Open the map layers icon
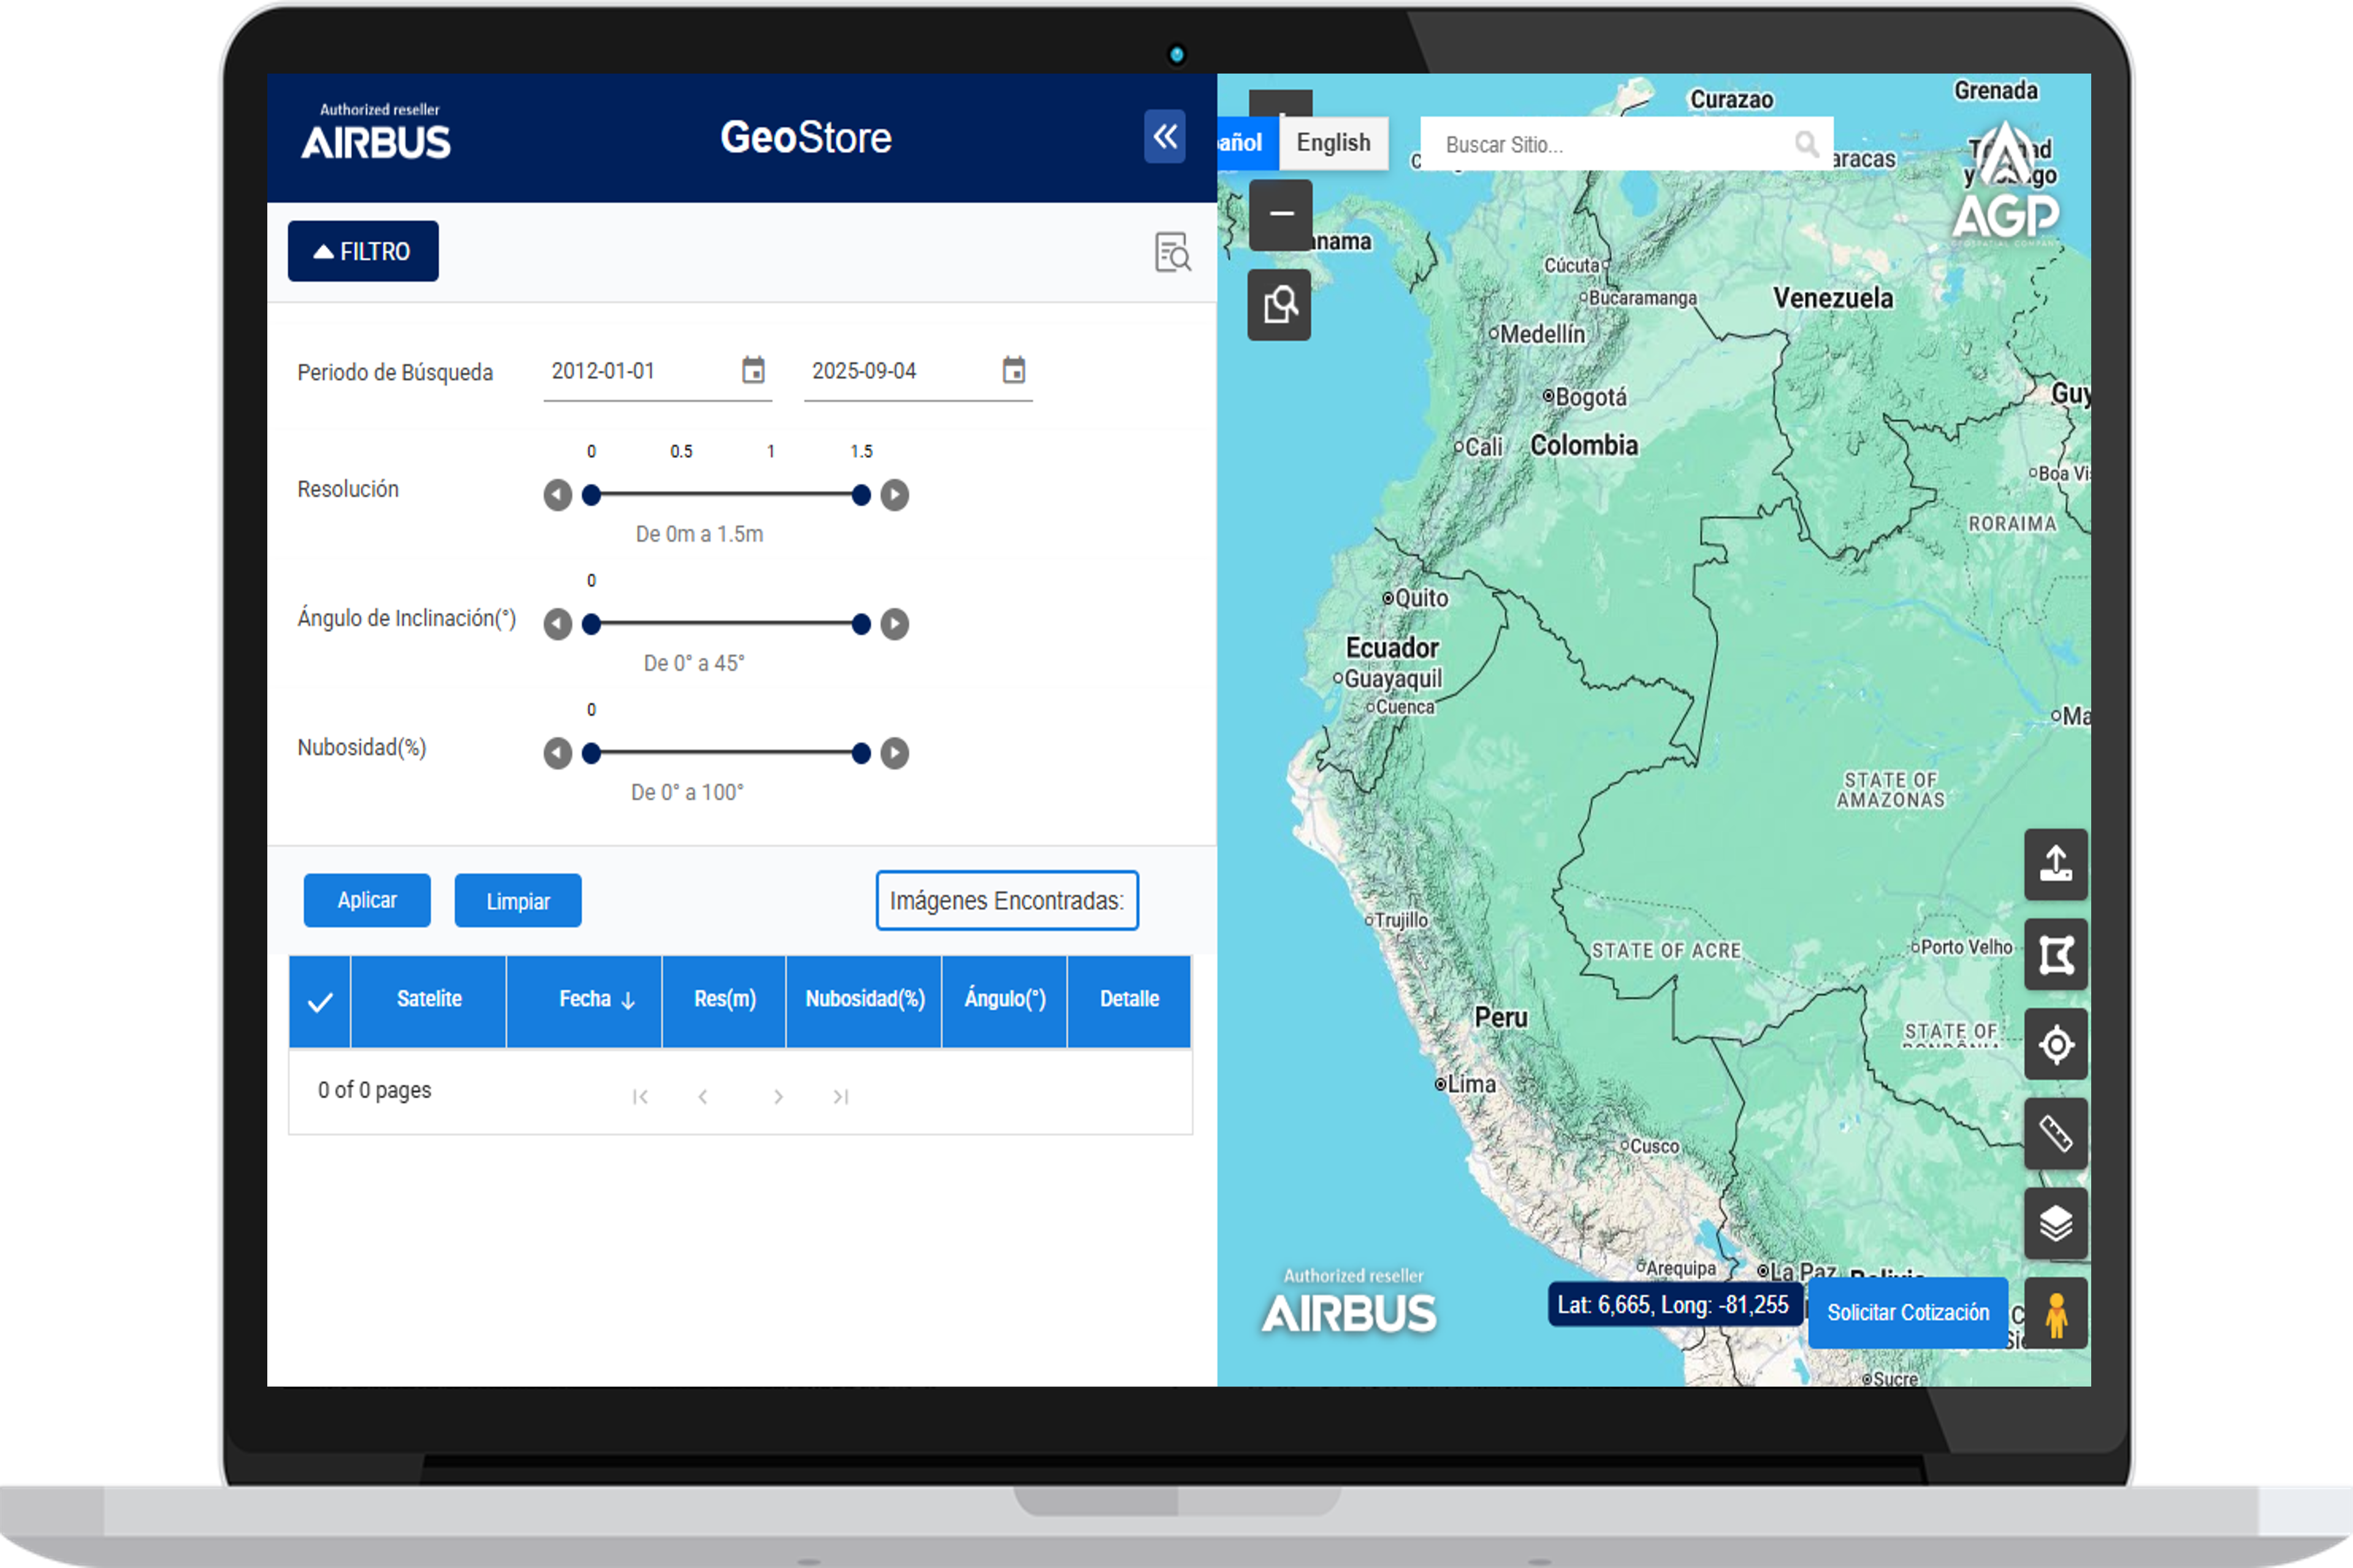The image size is (2353, 1568). pos(2056,1224)
